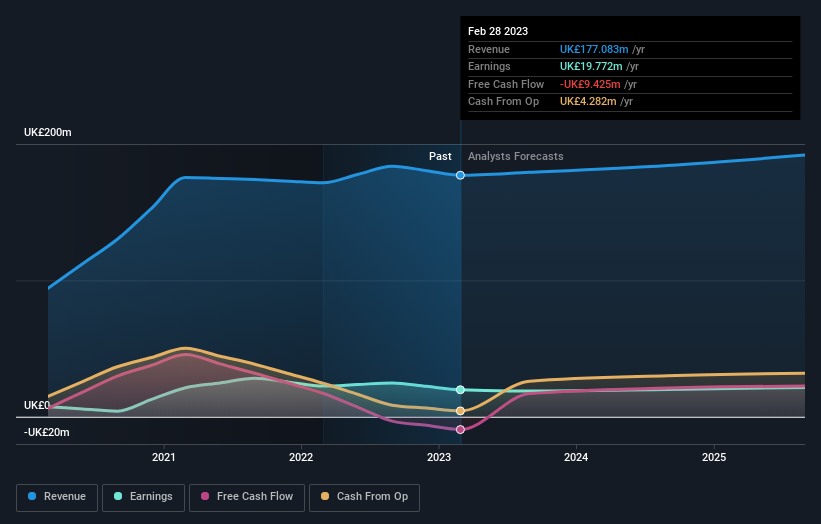This screenshot has height=524, width=821.
Task: Select the 2025 x-axis label
Action: pyautogui.click(x=714, y=458)
